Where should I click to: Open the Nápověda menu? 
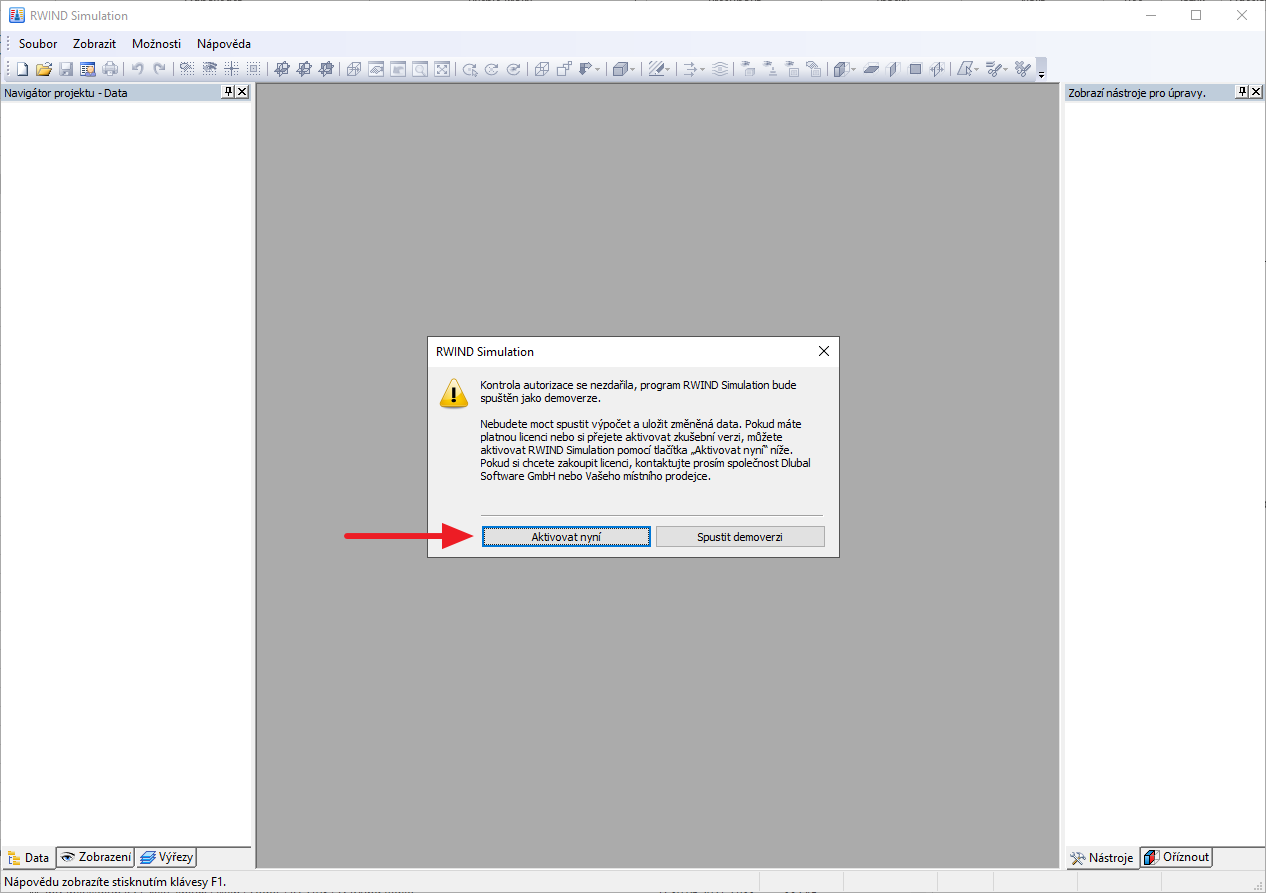(224, 44)
